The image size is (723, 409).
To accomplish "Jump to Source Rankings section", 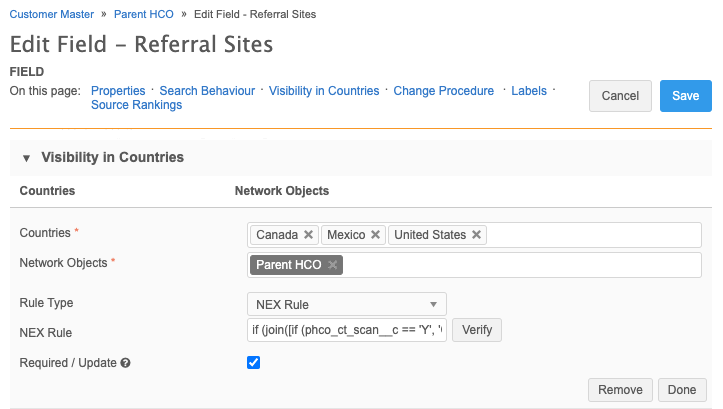I will click(x=136, y=105).
